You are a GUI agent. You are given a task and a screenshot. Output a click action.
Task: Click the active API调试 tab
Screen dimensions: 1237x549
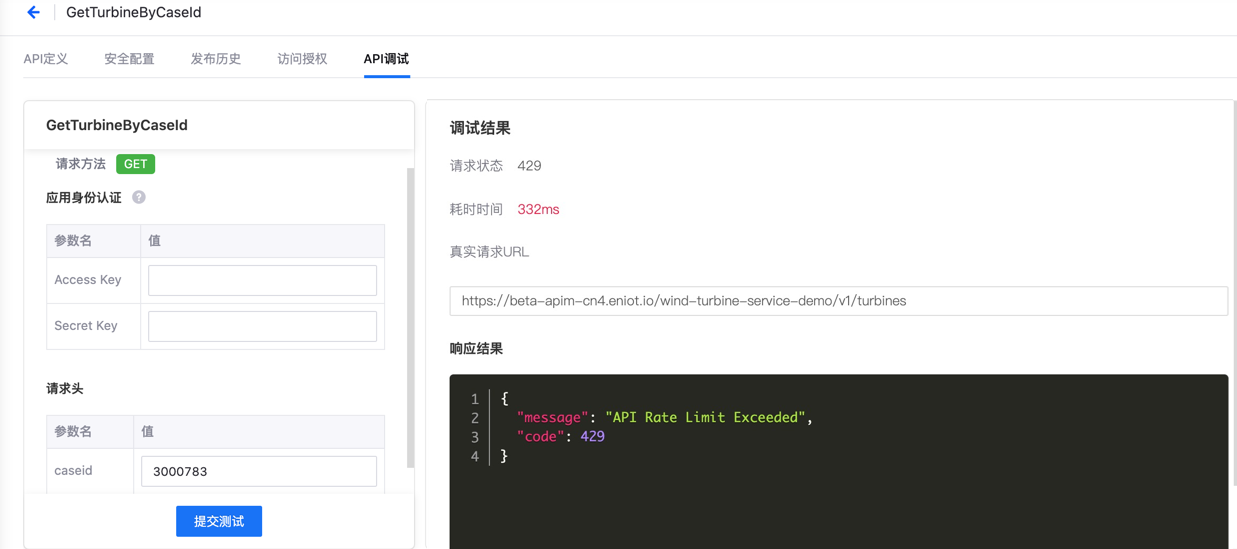pos(386,59)
